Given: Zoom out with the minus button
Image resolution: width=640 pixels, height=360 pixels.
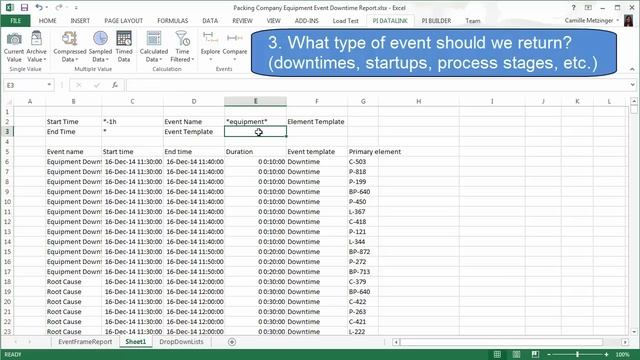Looking at the screenshot, I should pos(549,354).
